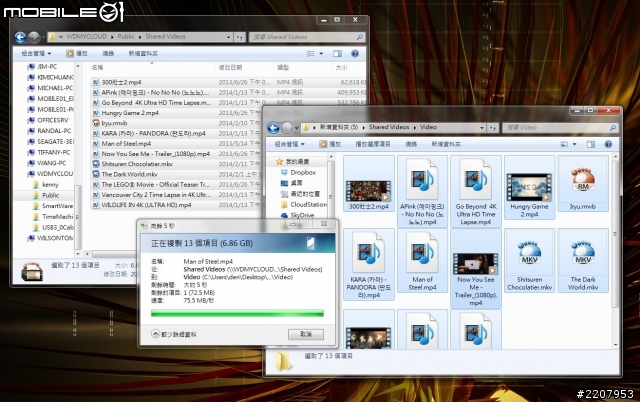Select WDMYCLOUD node in tree

[50, 173]
